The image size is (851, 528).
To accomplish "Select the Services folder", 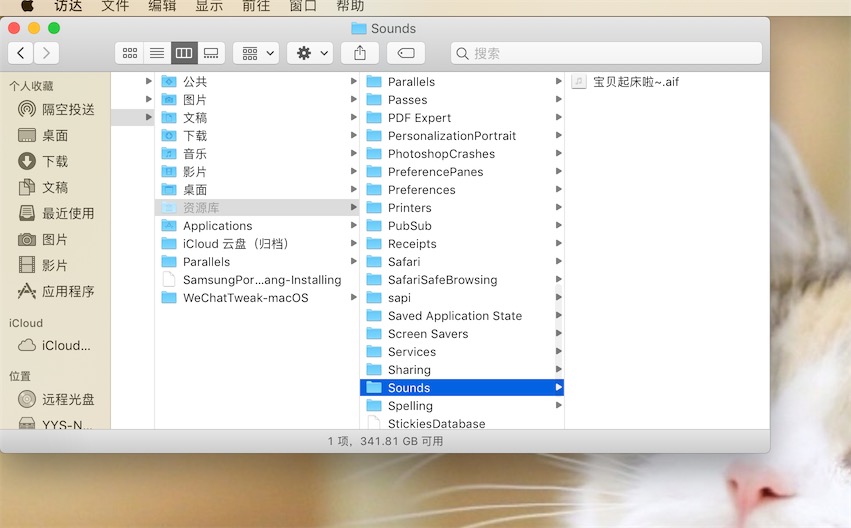I will coord(462,351).
